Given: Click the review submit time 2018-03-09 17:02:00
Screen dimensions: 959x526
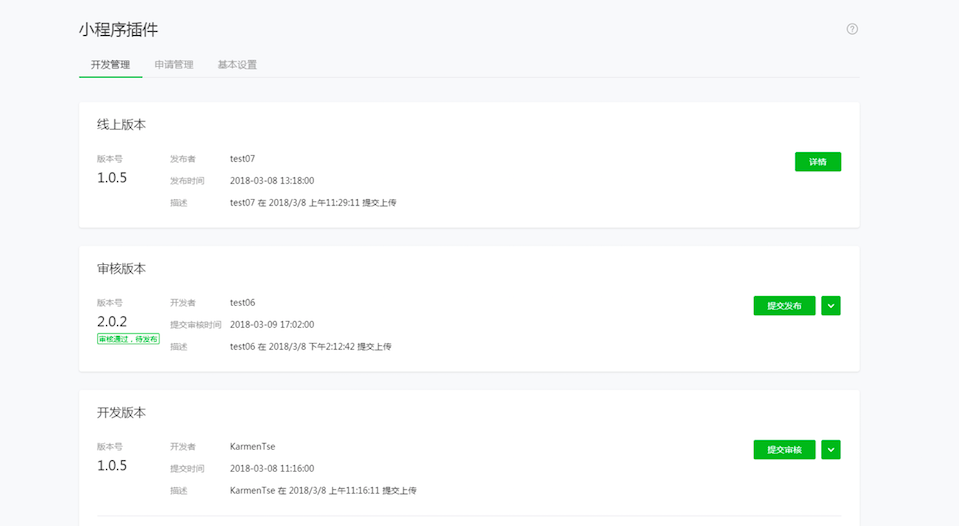Looking at the screenshot, I should coord(272,325).
